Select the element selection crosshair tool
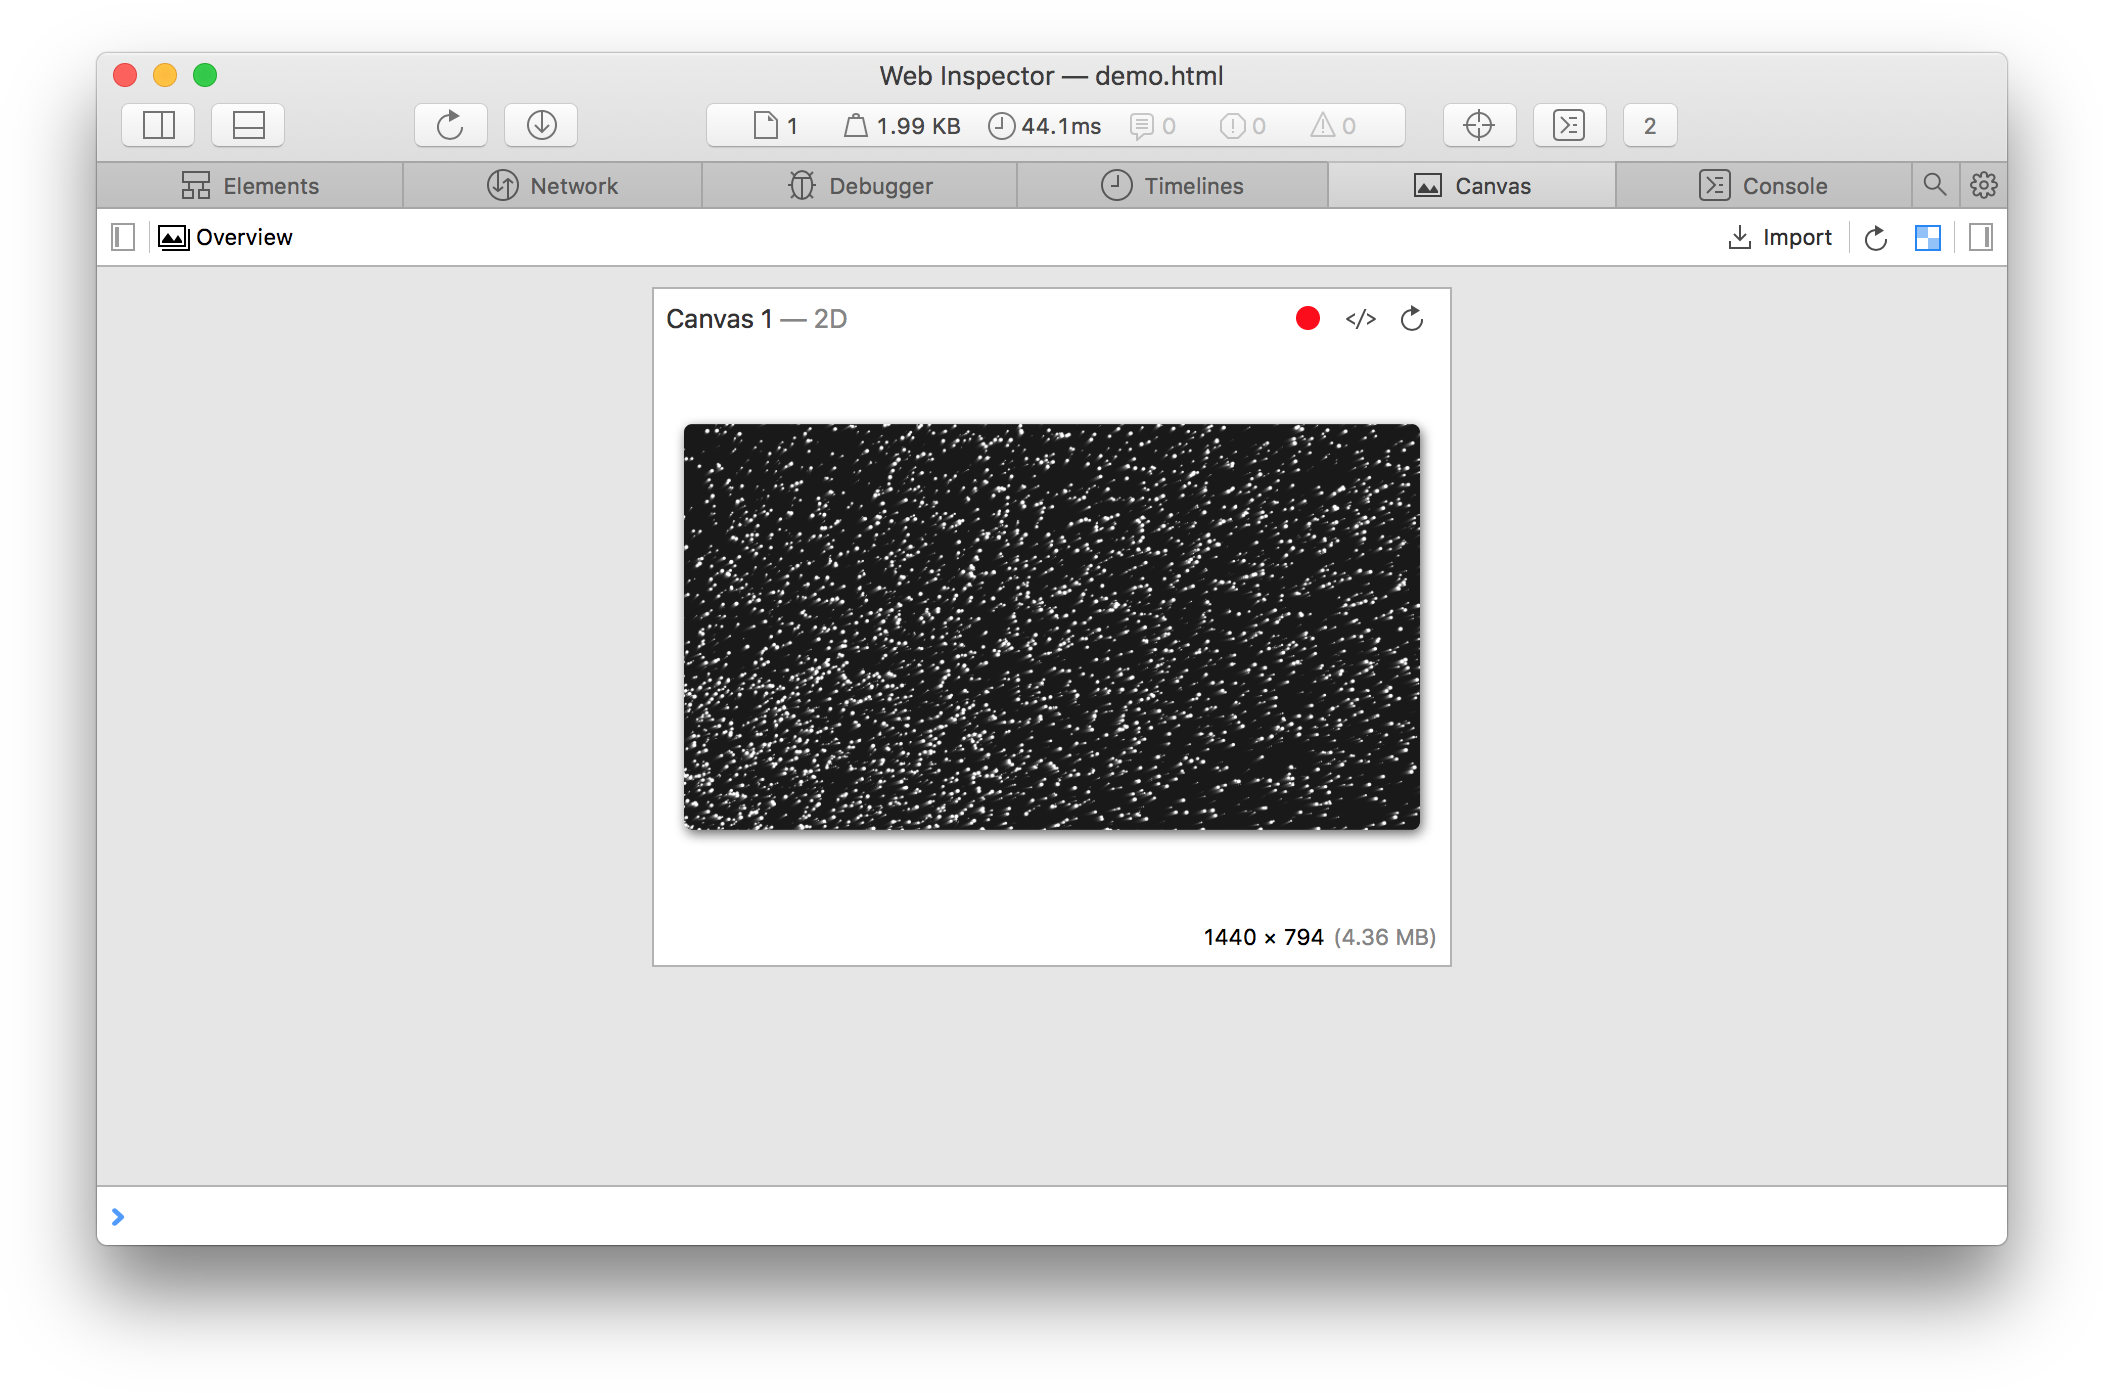 1479,125
